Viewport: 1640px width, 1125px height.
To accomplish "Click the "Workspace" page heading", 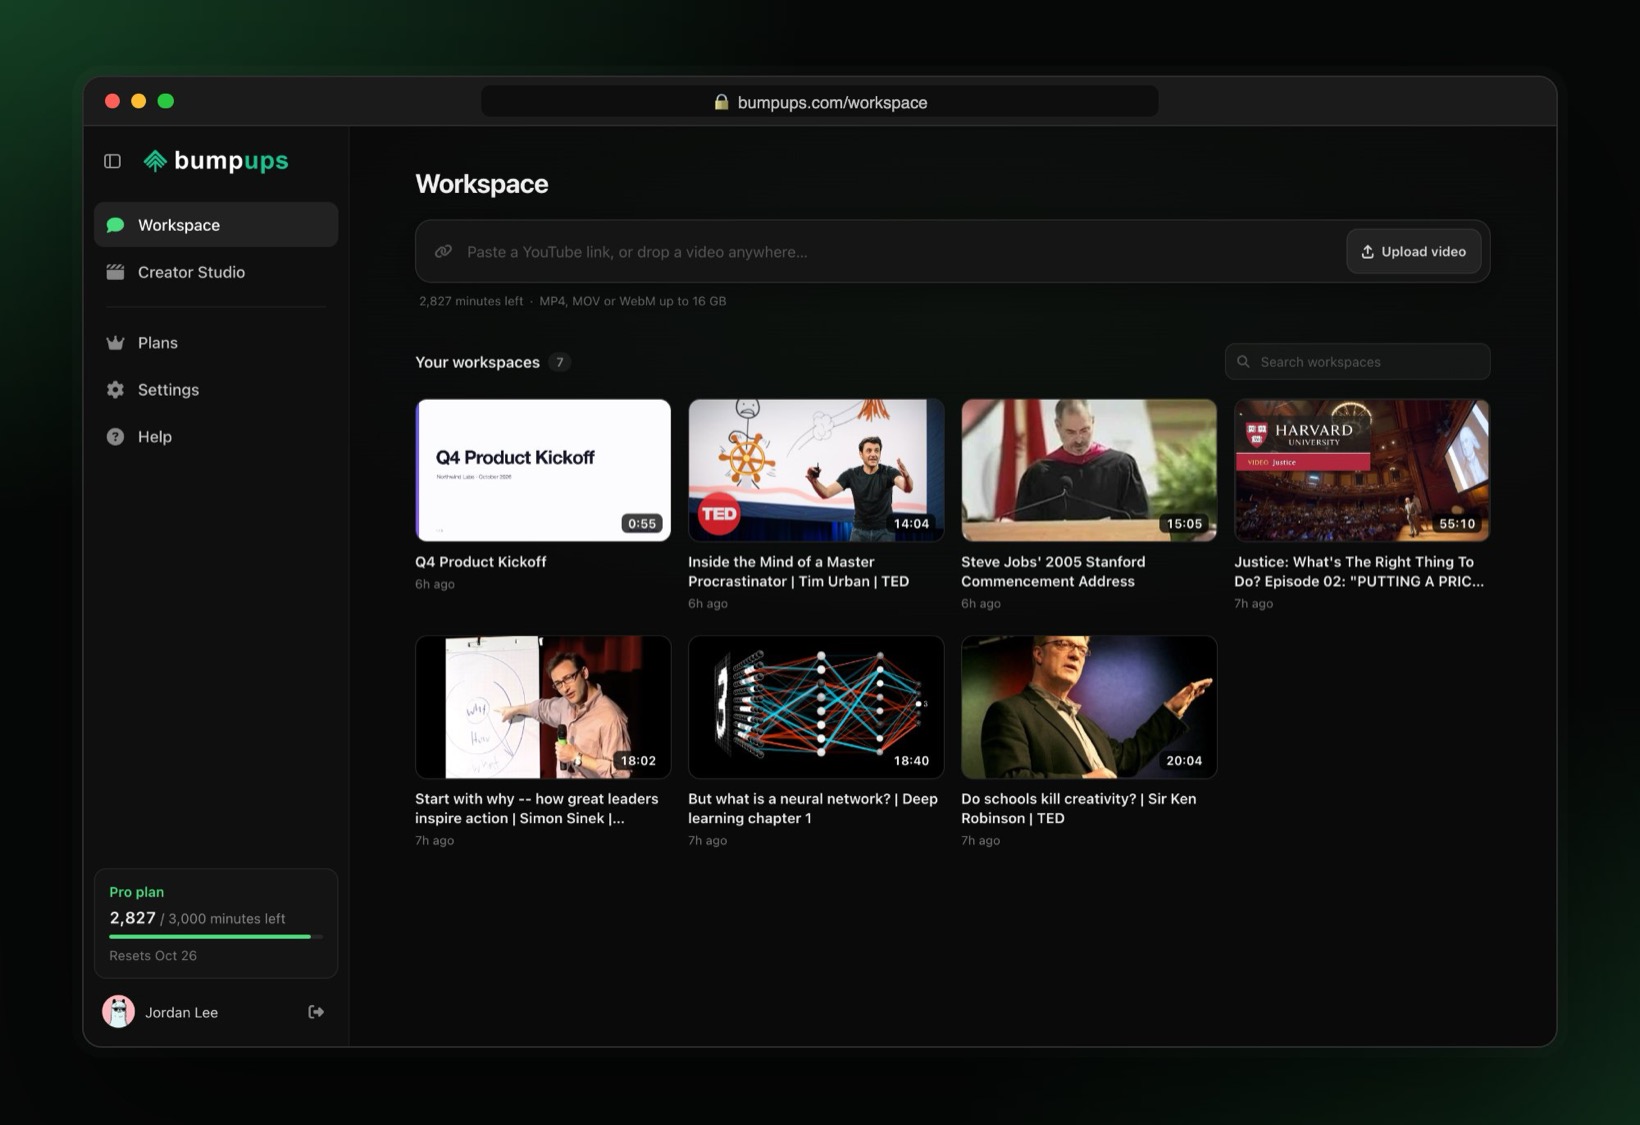I will click(x=482, y=184).
